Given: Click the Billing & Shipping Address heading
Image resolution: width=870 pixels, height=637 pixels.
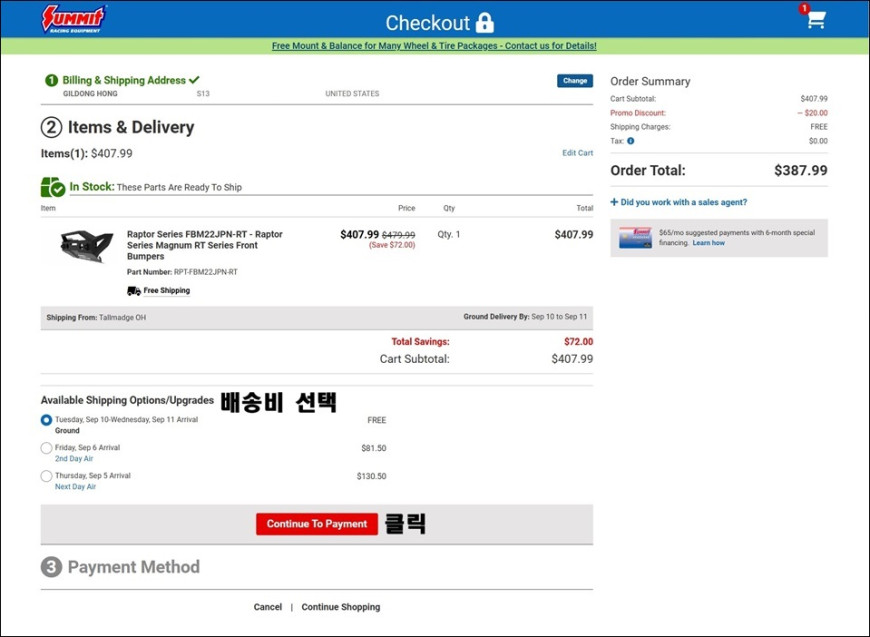Looking at the screenshot, I should (124, 80).
